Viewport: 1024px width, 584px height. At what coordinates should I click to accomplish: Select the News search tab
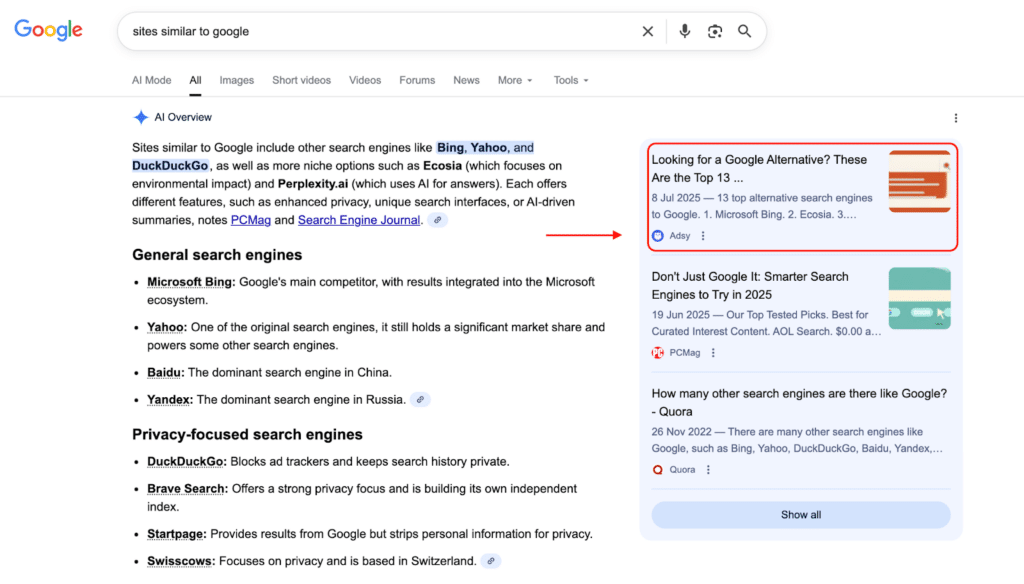click(466, 80)
